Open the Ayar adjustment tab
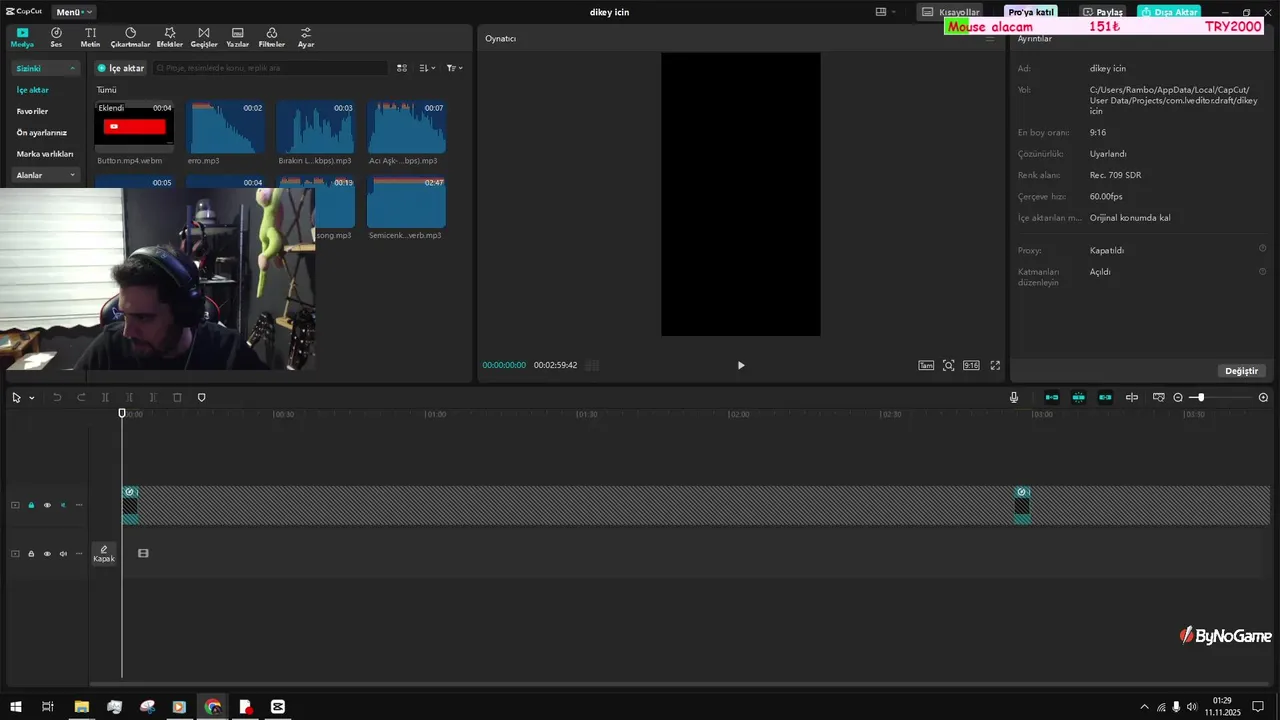Screen dimensions: 1280x720 coord(306,38)
